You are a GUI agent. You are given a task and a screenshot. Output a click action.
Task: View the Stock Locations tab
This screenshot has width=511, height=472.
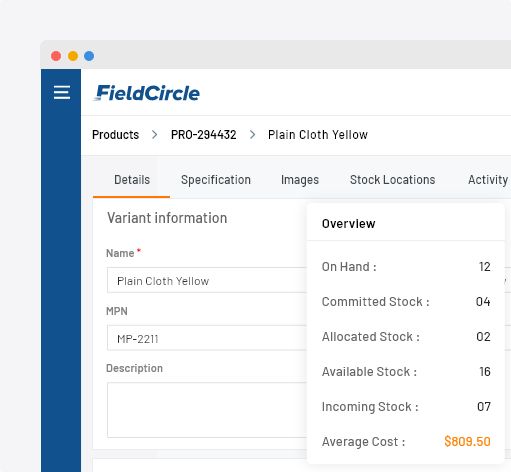pos(392,180)
